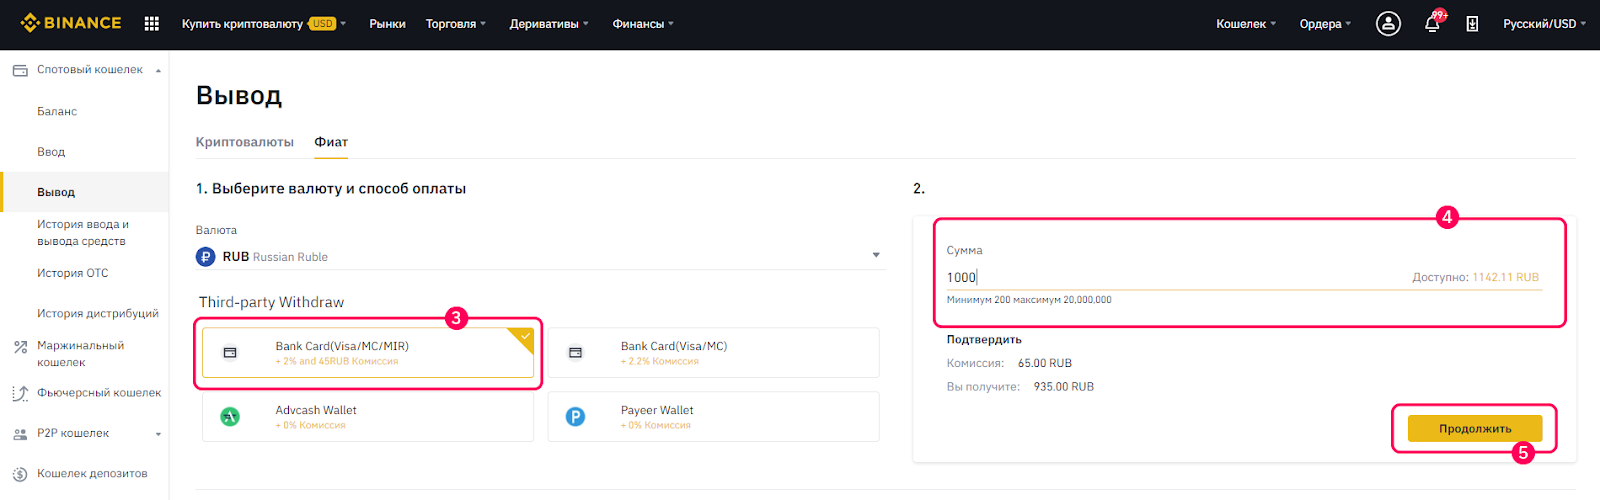Click the Минимум 200 максимум 20,000,000 text
Viewport: 1600px width, 500px height.
1029,300
